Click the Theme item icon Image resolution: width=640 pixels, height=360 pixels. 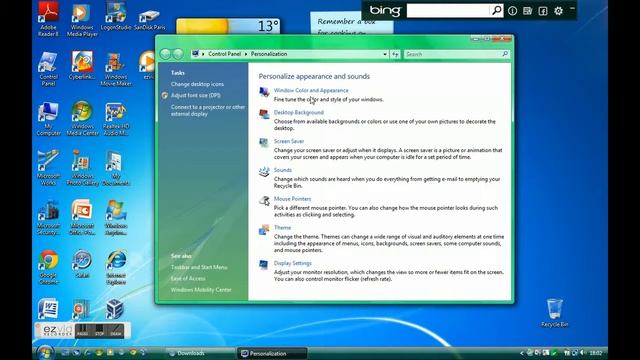click(x=264, y=229)
